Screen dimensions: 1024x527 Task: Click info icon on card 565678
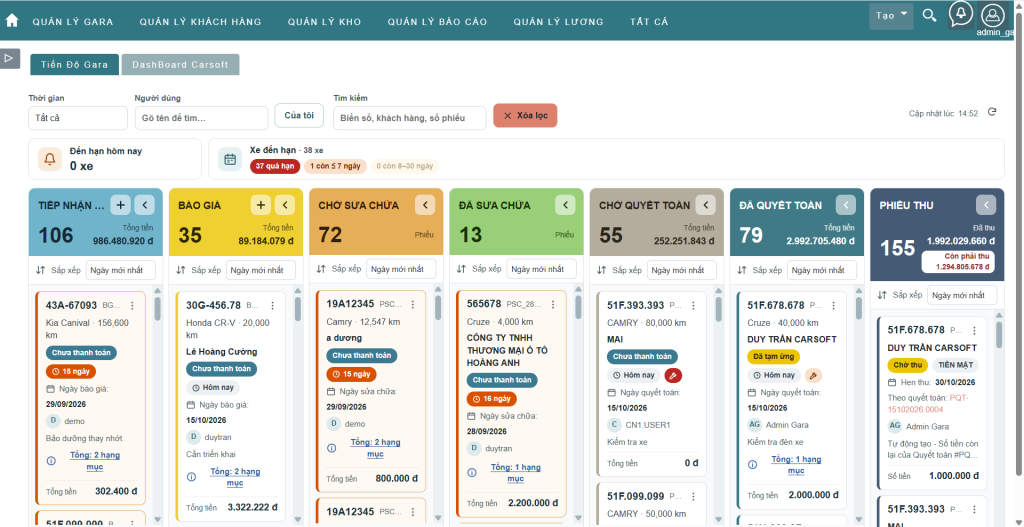pyautogui.click(x=472, y=473)
